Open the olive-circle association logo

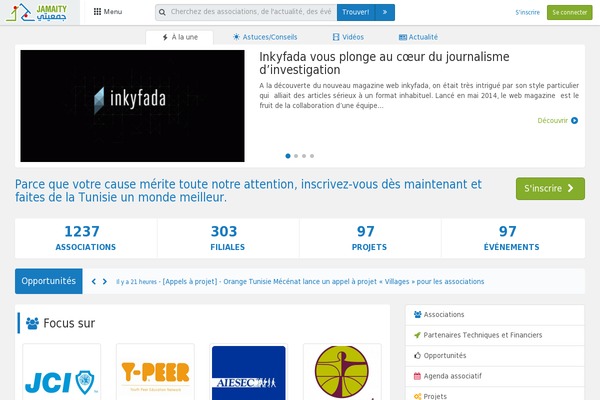pyautogui.click(x=342, y=372)
